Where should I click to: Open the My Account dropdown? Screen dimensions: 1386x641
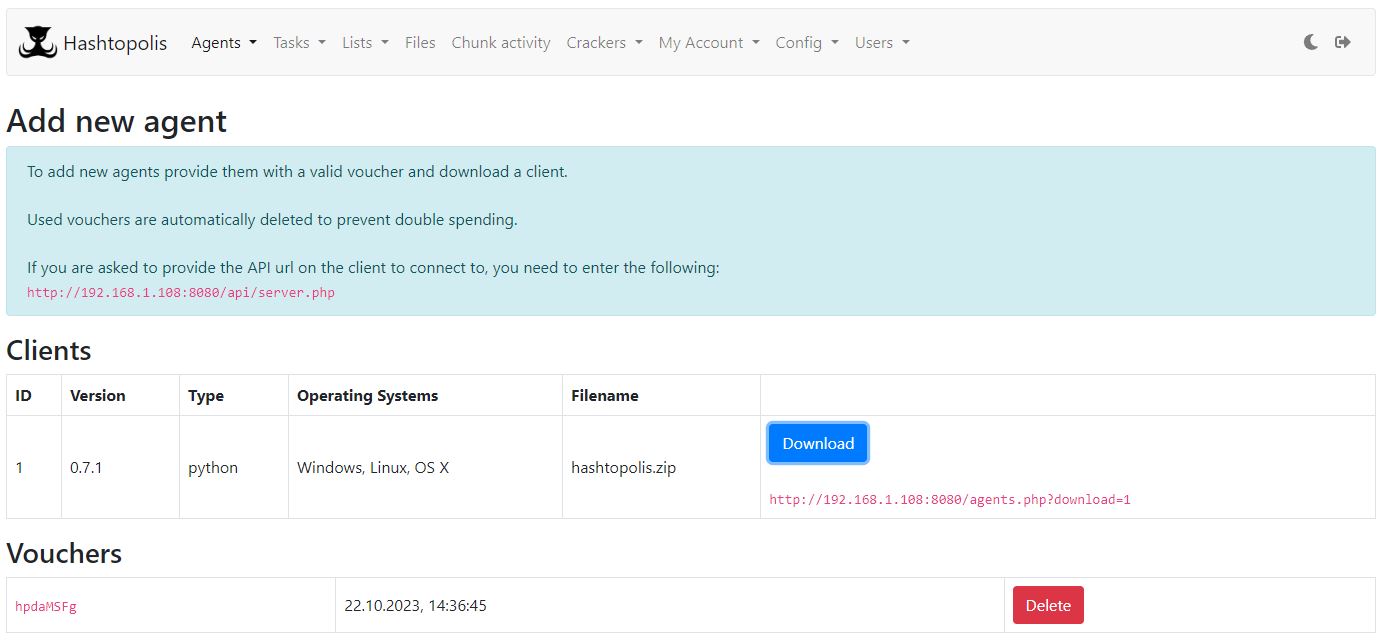pyautogui.click(x=709, y=43)
